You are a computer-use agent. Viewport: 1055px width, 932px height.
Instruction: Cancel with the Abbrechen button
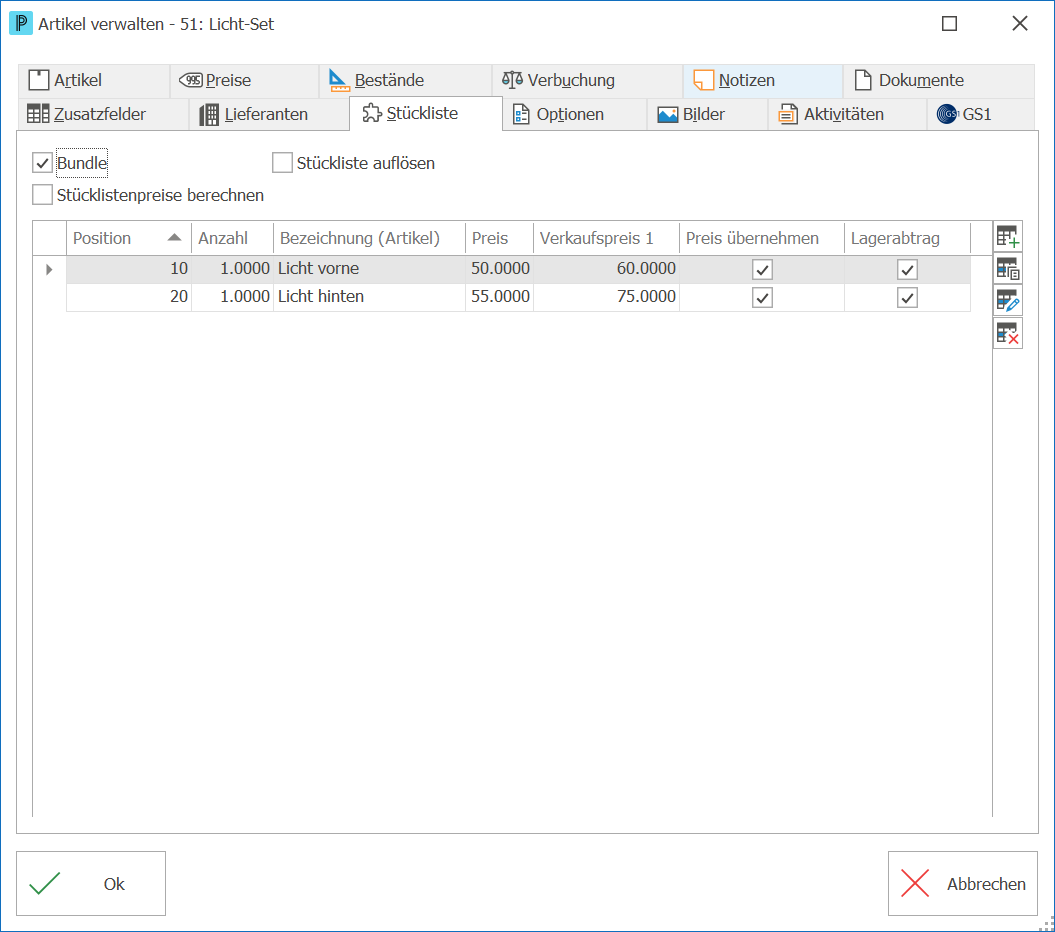(x=963, y=884)
